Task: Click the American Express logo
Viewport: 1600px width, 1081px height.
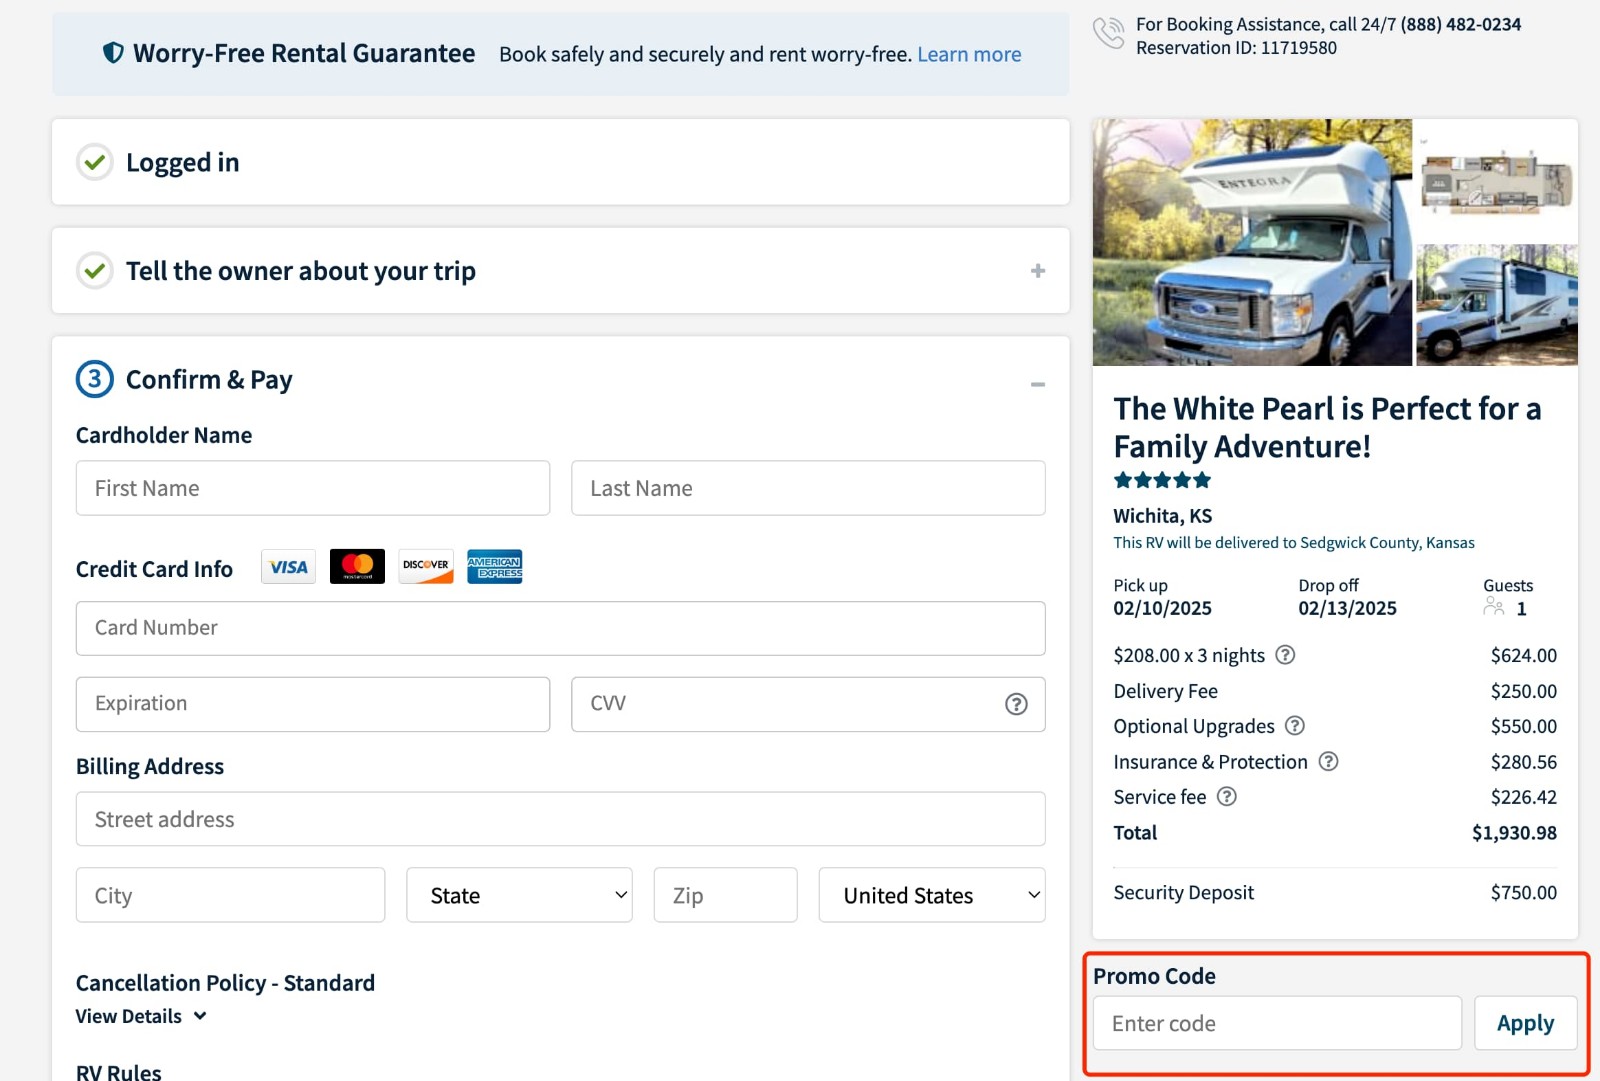Action: tap(495, 565)
